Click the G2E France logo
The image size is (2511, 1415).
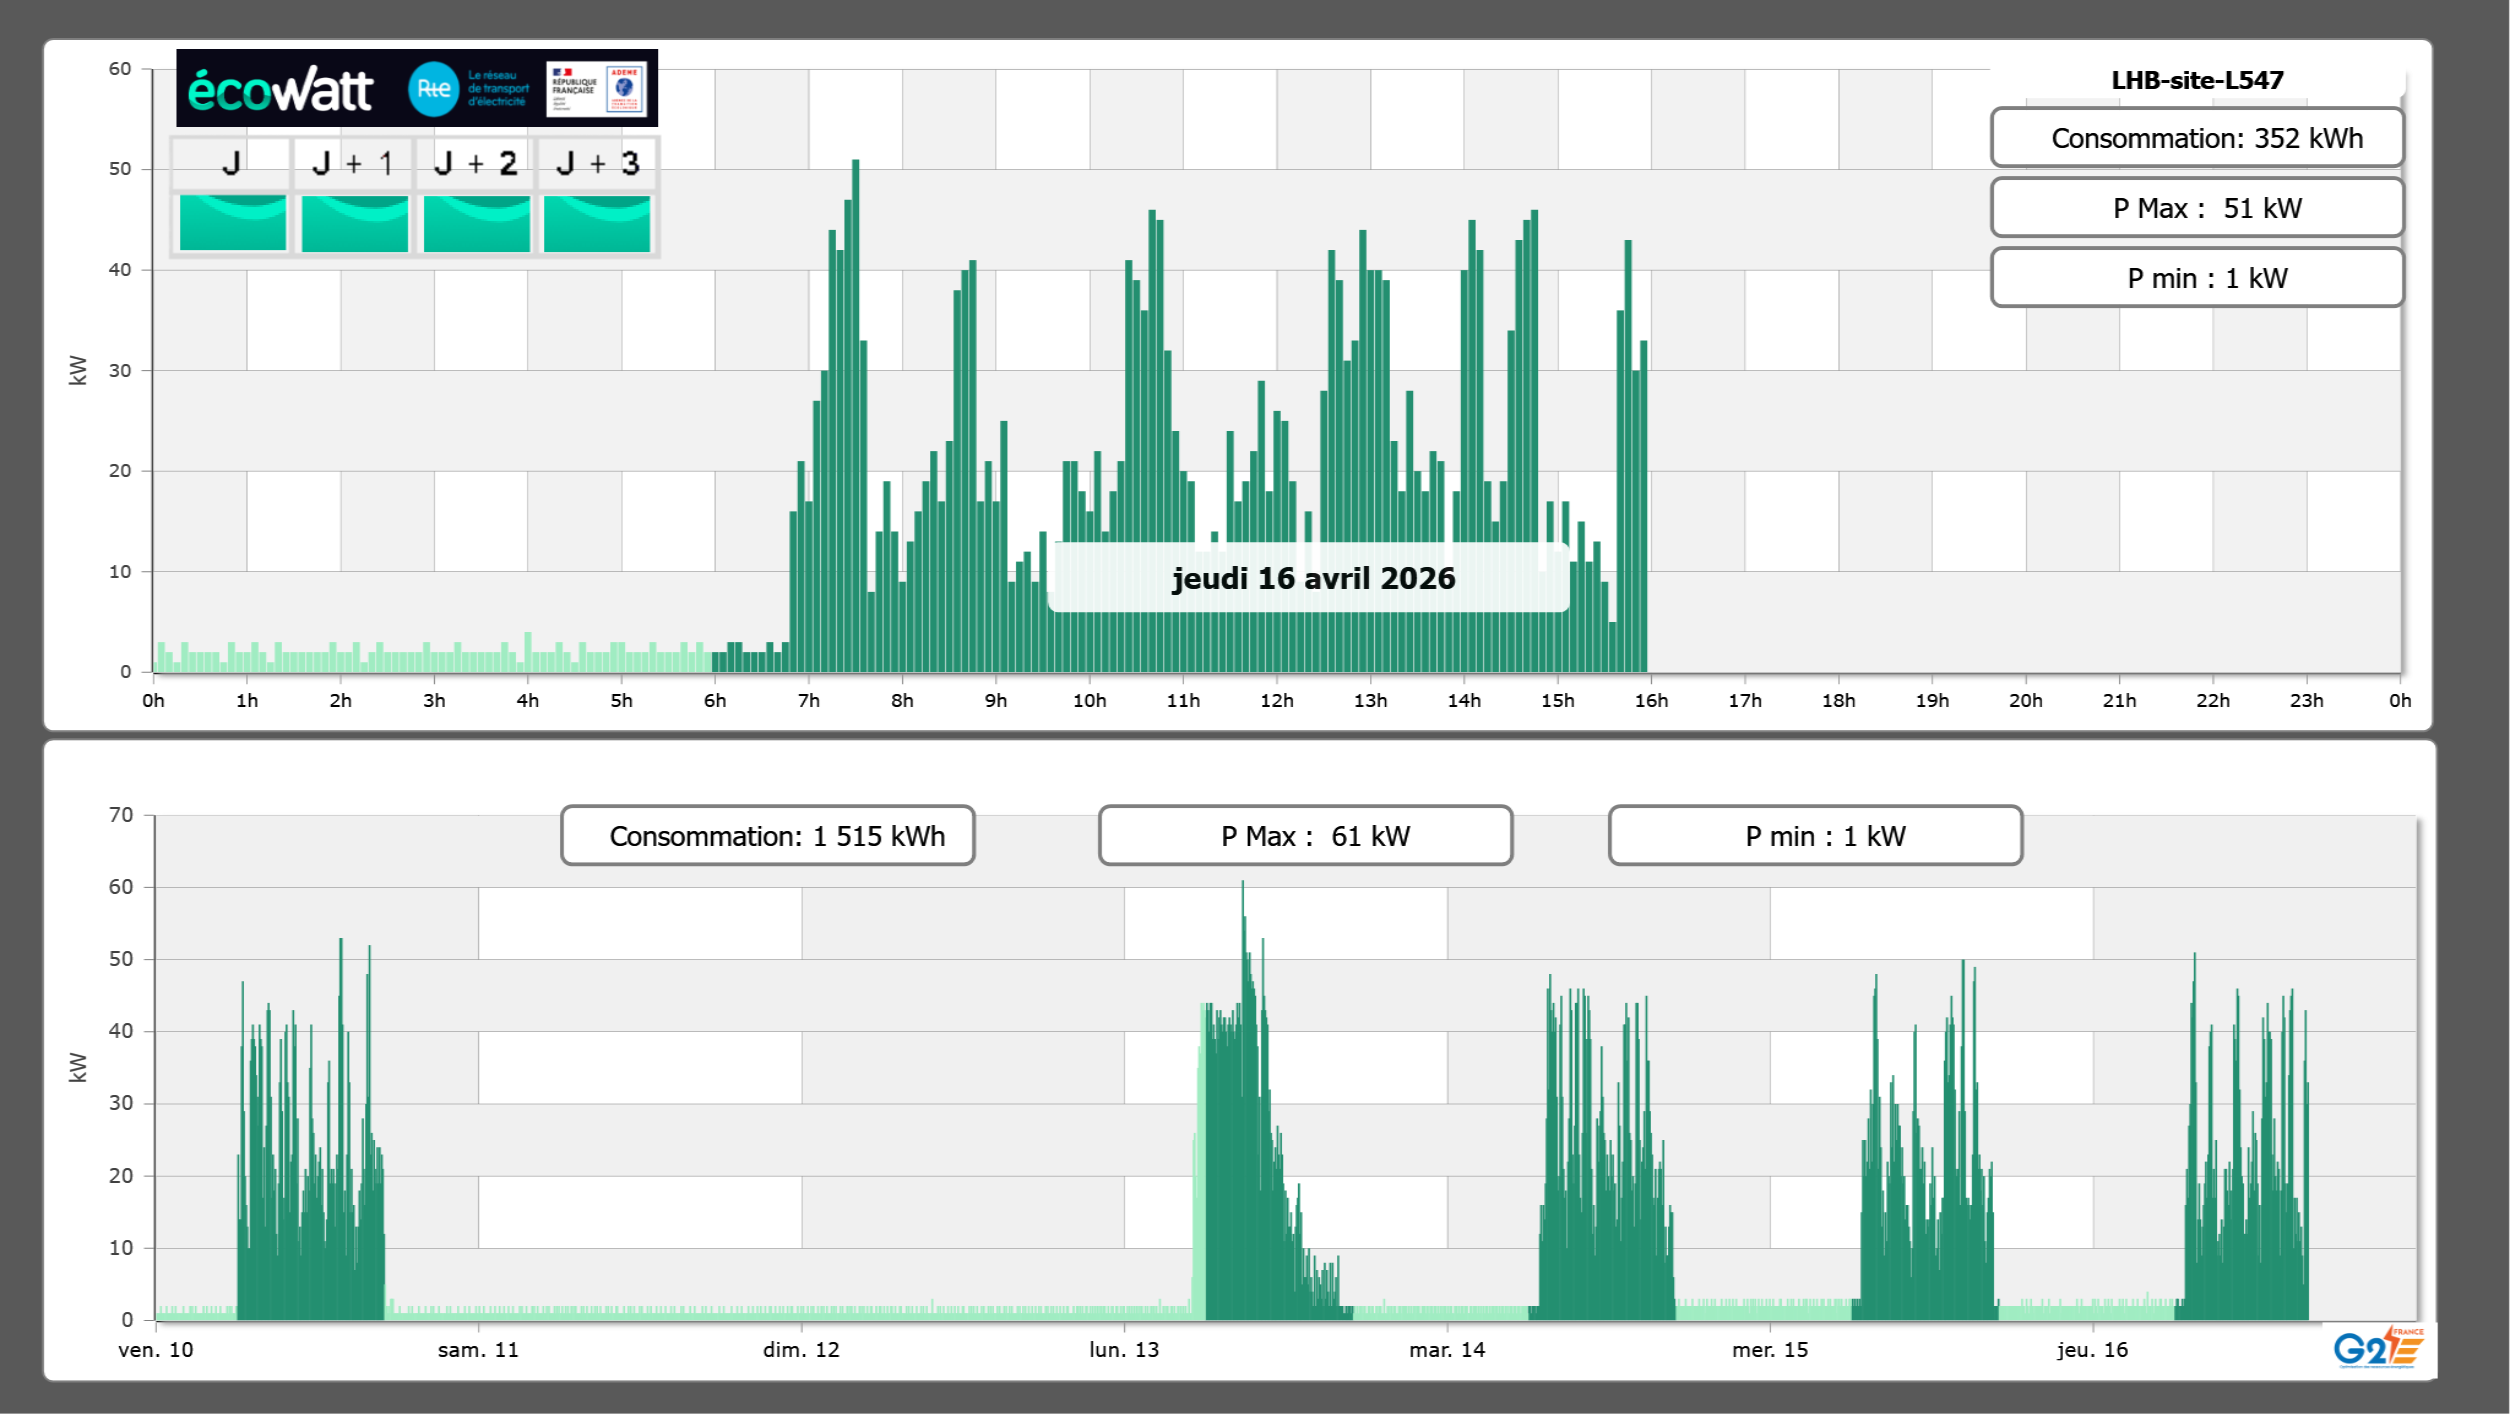[x=2378, y=1348]
